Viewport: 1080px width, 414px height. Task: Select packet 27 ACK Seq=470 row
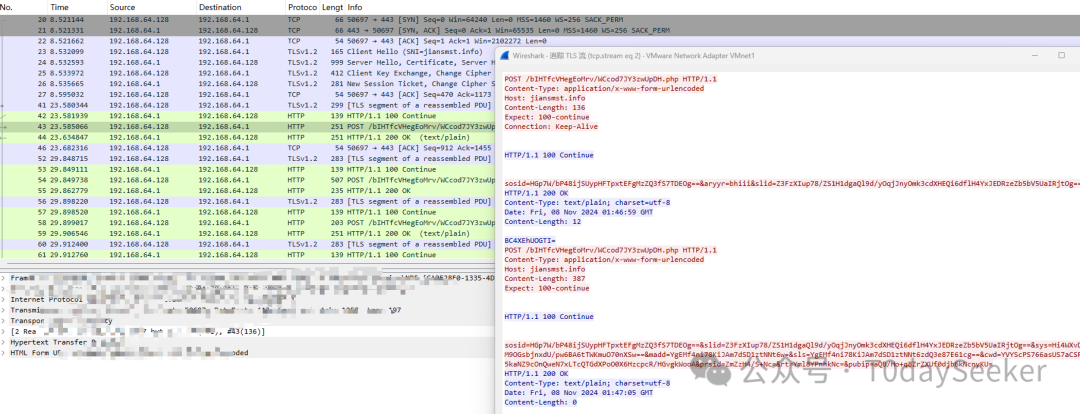[x=248, y=94]
